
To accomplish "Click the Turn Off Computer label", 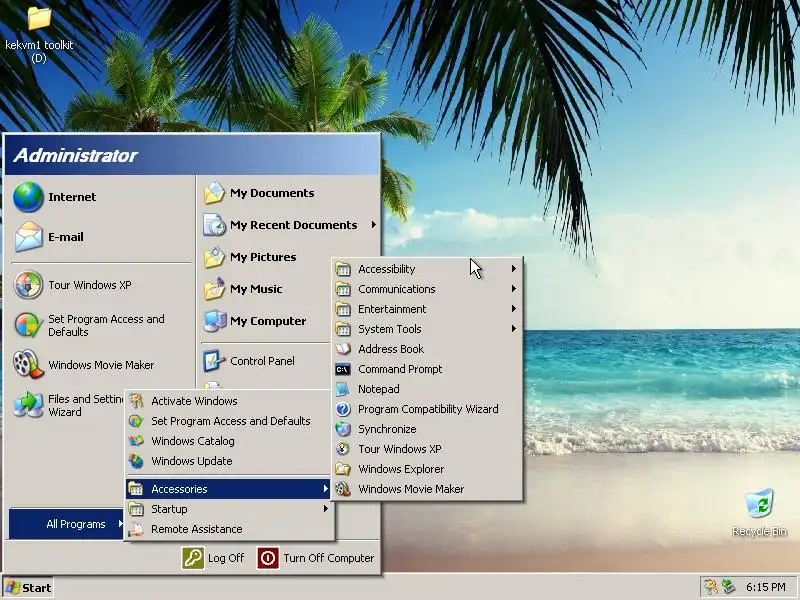I will click(x=329, y=558).
